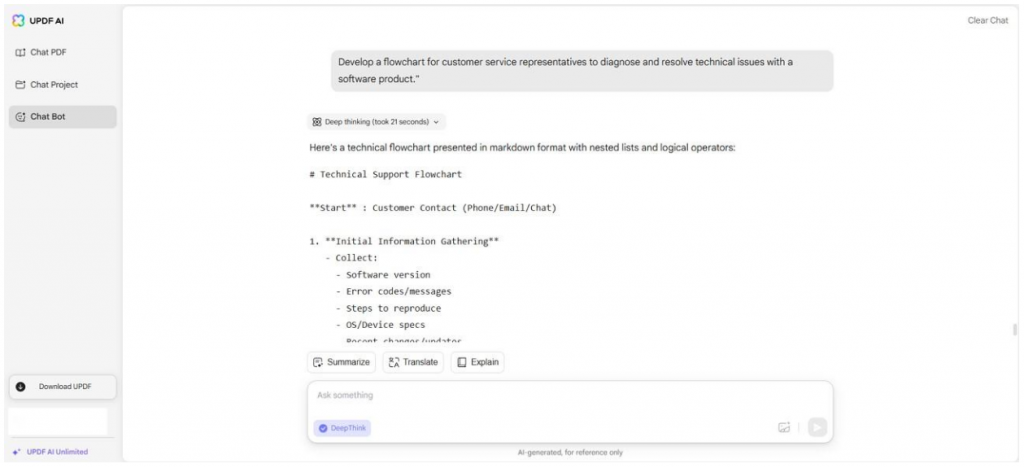Click the Translate language icon

393,362
